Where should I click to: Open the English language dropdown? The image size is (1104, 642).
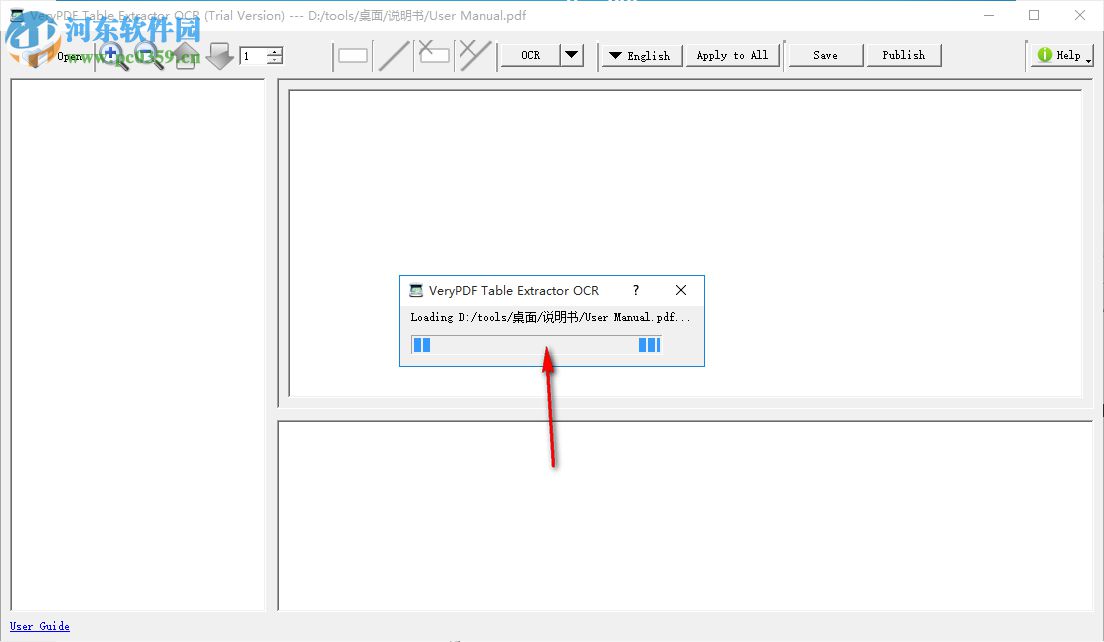(x=640, y=56)
